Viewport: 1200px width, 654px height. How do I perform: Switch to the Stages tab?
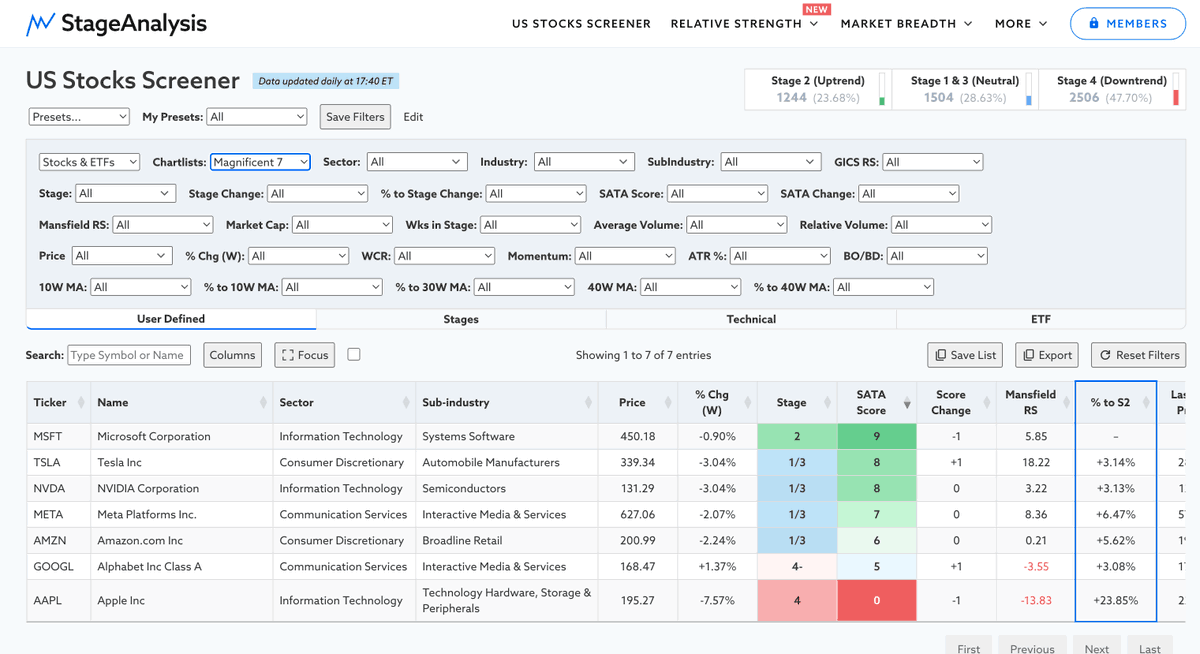(x=461, y=319)
